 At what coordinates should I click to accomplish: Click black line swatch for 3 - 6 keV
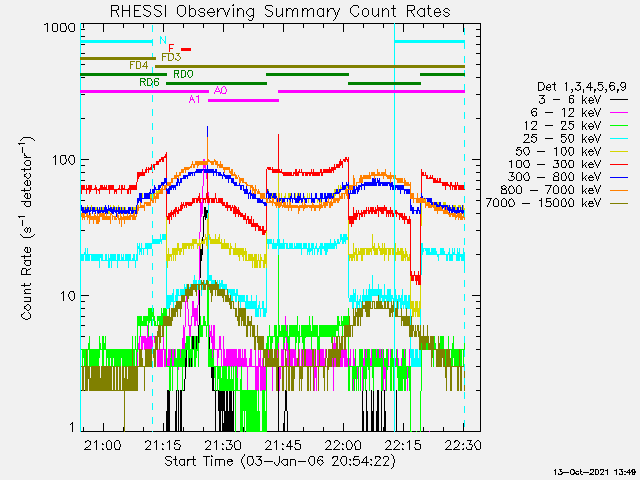[619, 100]
